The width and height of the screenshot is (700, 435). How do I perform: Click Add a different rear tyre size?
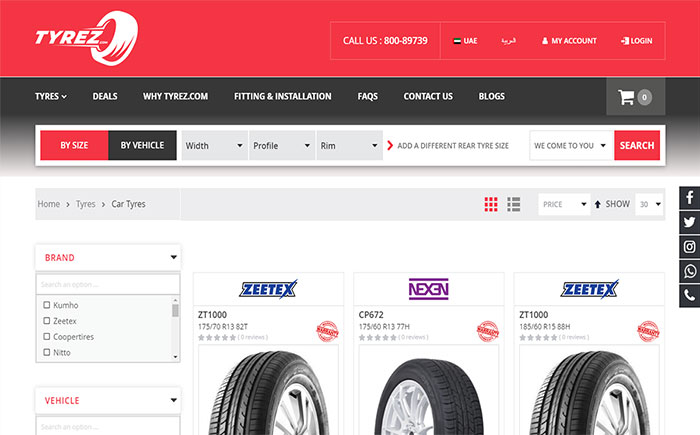point(448,146)
